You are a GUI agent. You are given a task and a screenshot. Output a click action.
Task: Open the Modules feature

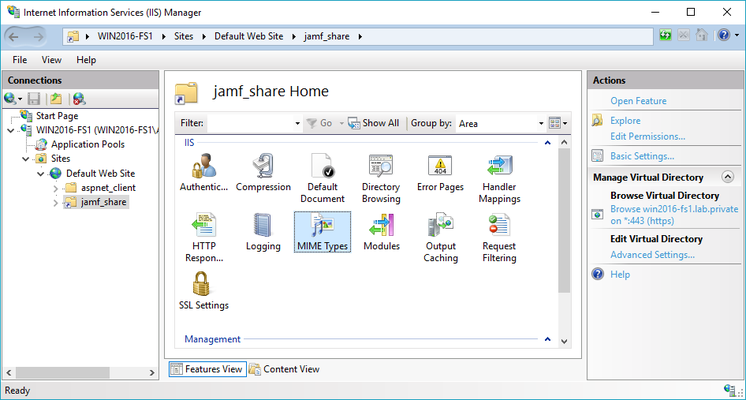click(x=381, y=232)
